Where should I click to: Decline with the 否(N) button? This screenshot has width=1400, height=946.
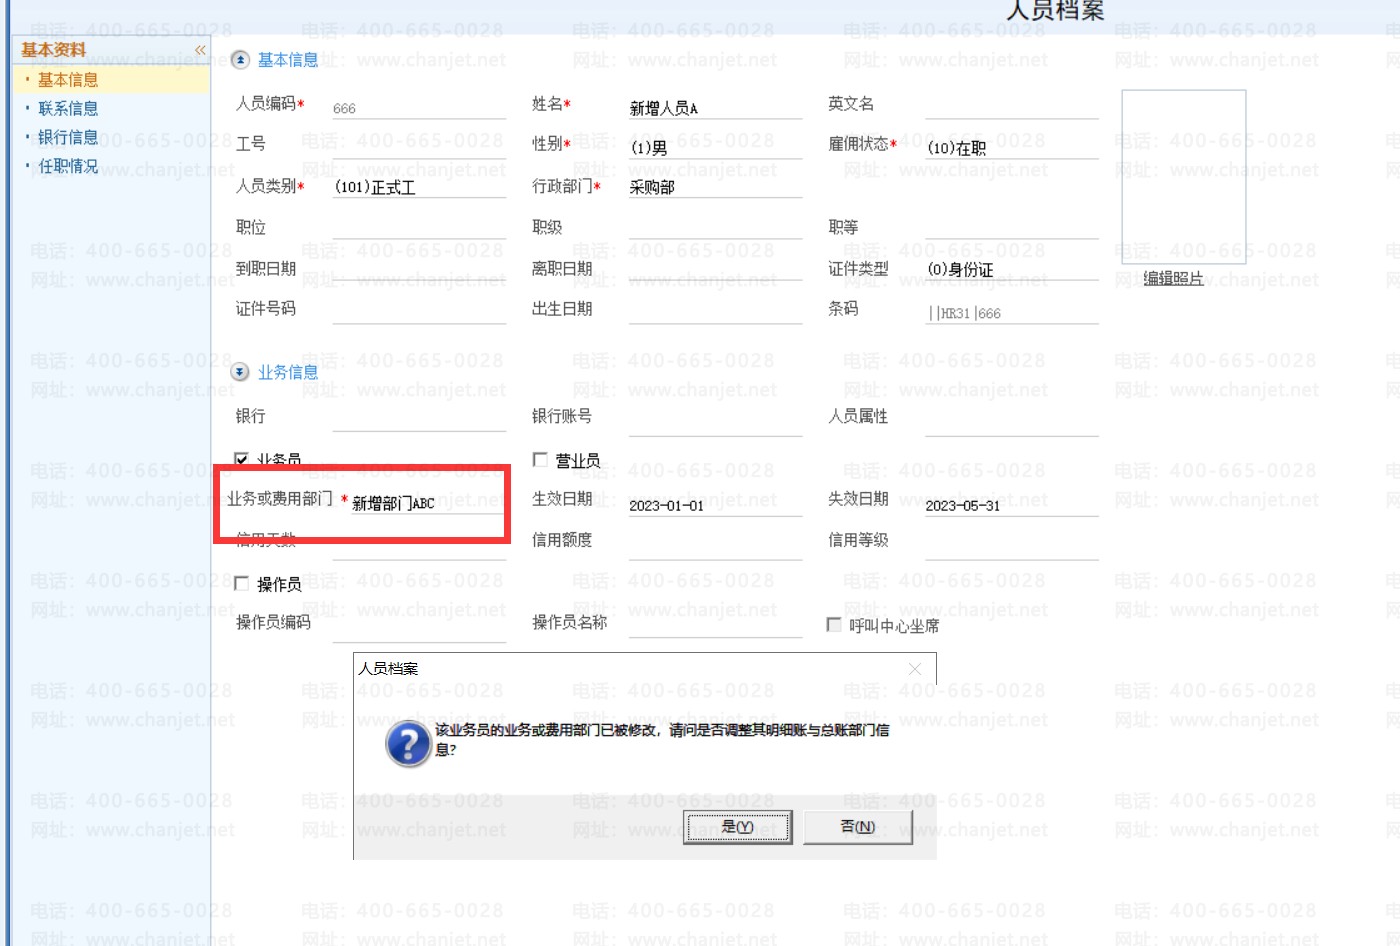tap(858, 827)
